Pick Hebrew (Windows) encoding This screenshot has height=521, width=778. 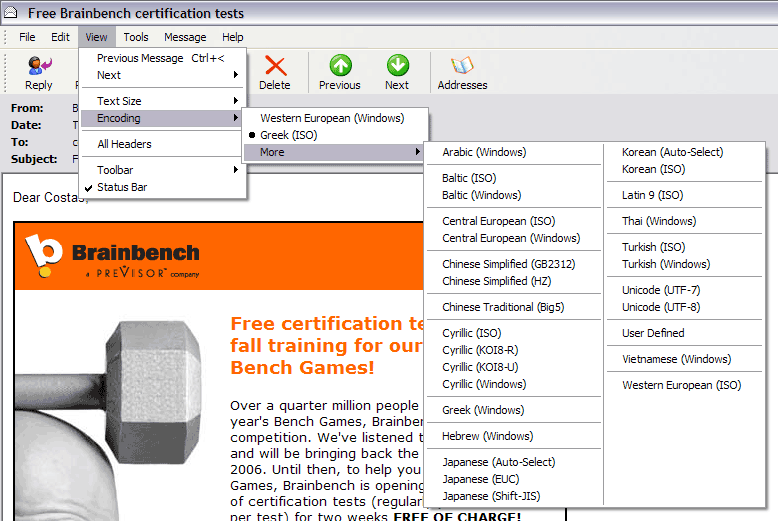[514, 436]
